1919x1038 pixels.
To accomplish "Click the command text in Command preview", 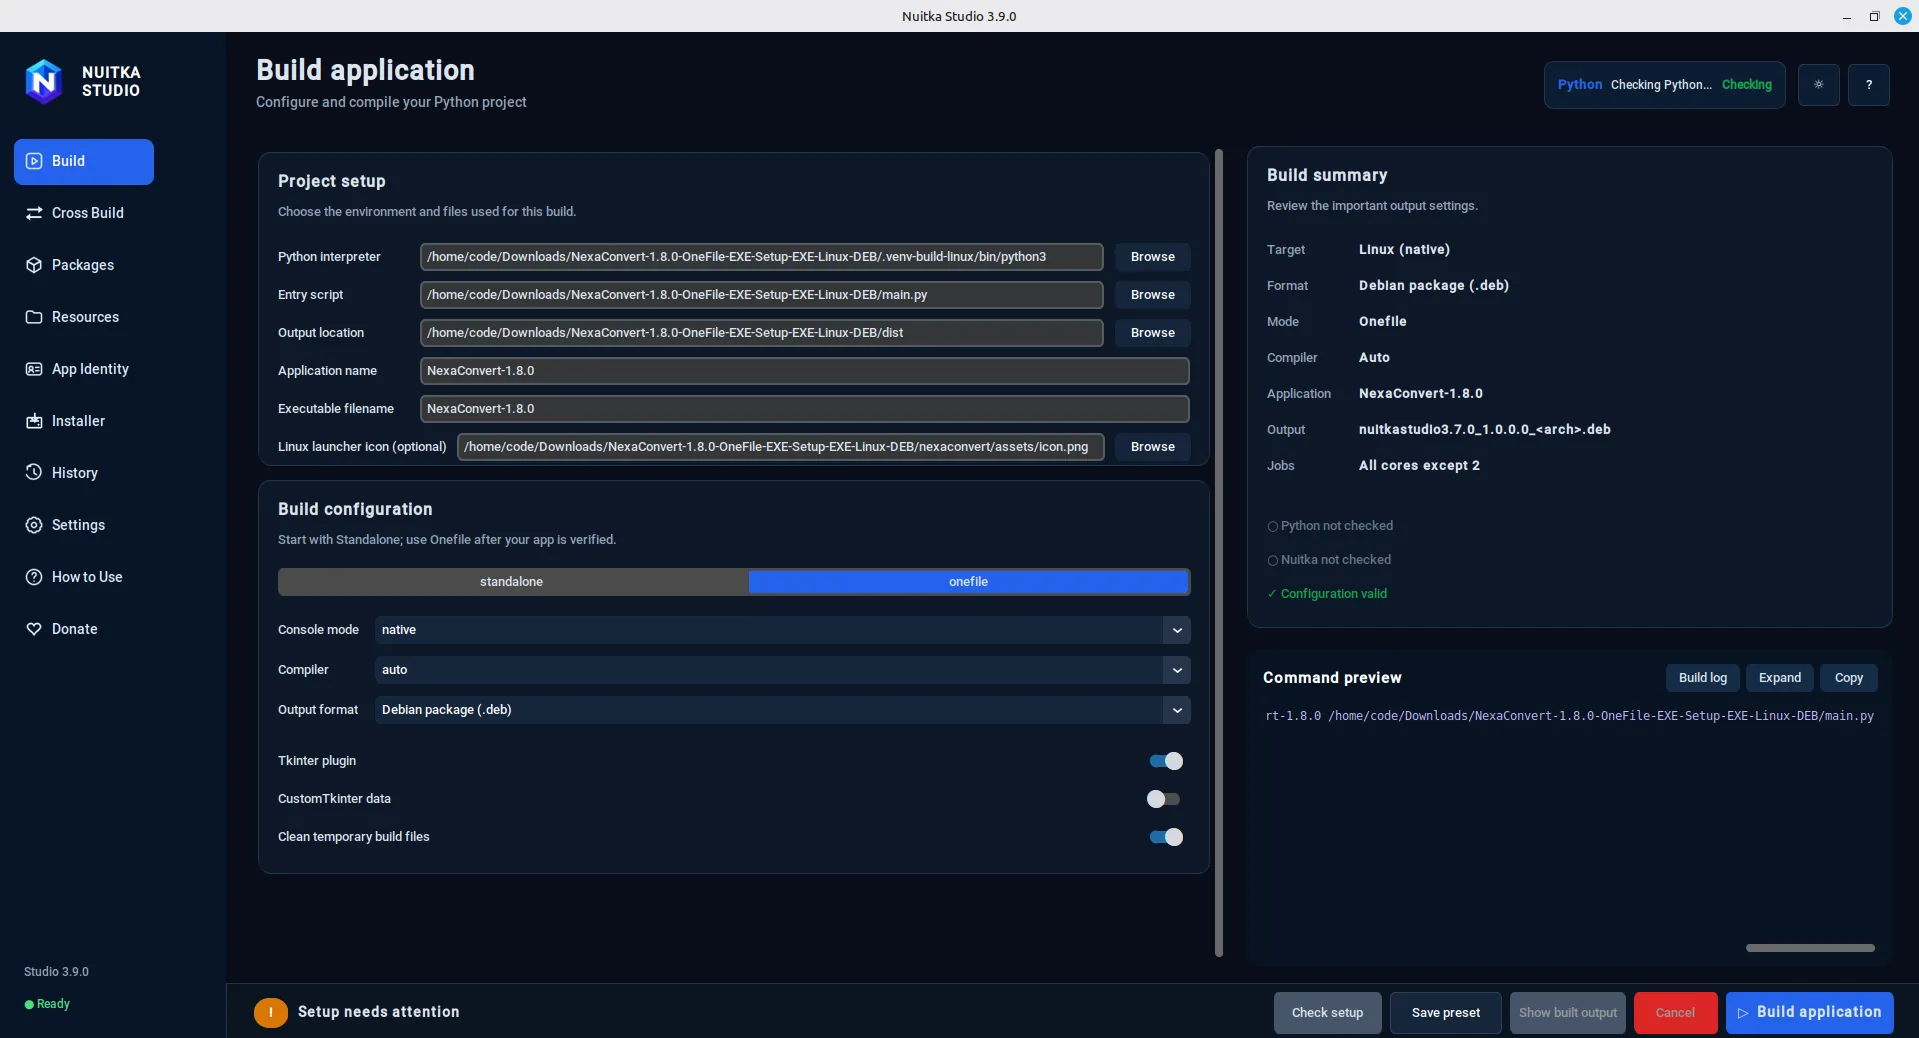I will click(1569, 716).
